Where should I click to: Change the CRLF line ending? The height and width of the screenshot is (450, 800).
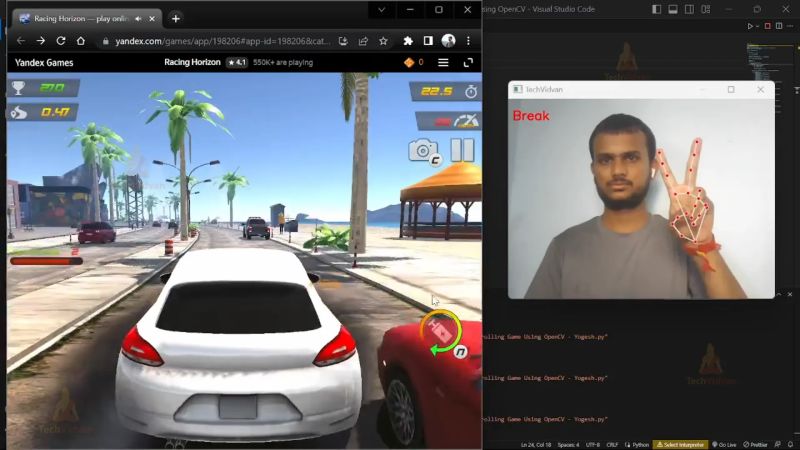pos(612,445)
